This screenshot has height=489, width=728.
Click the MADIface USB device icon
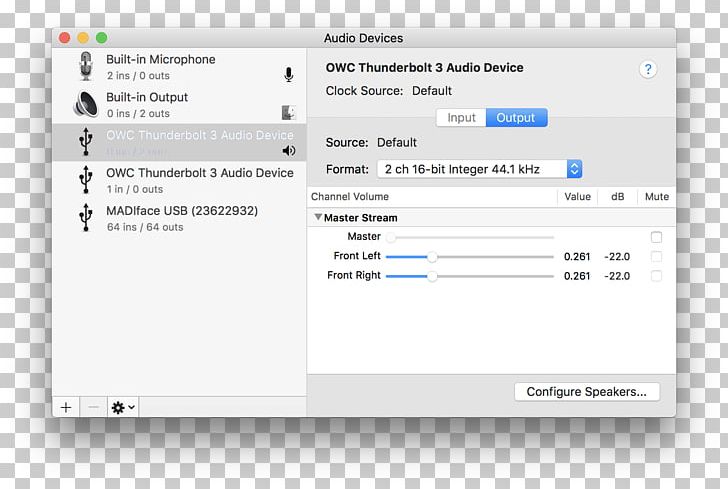point(86,217)
